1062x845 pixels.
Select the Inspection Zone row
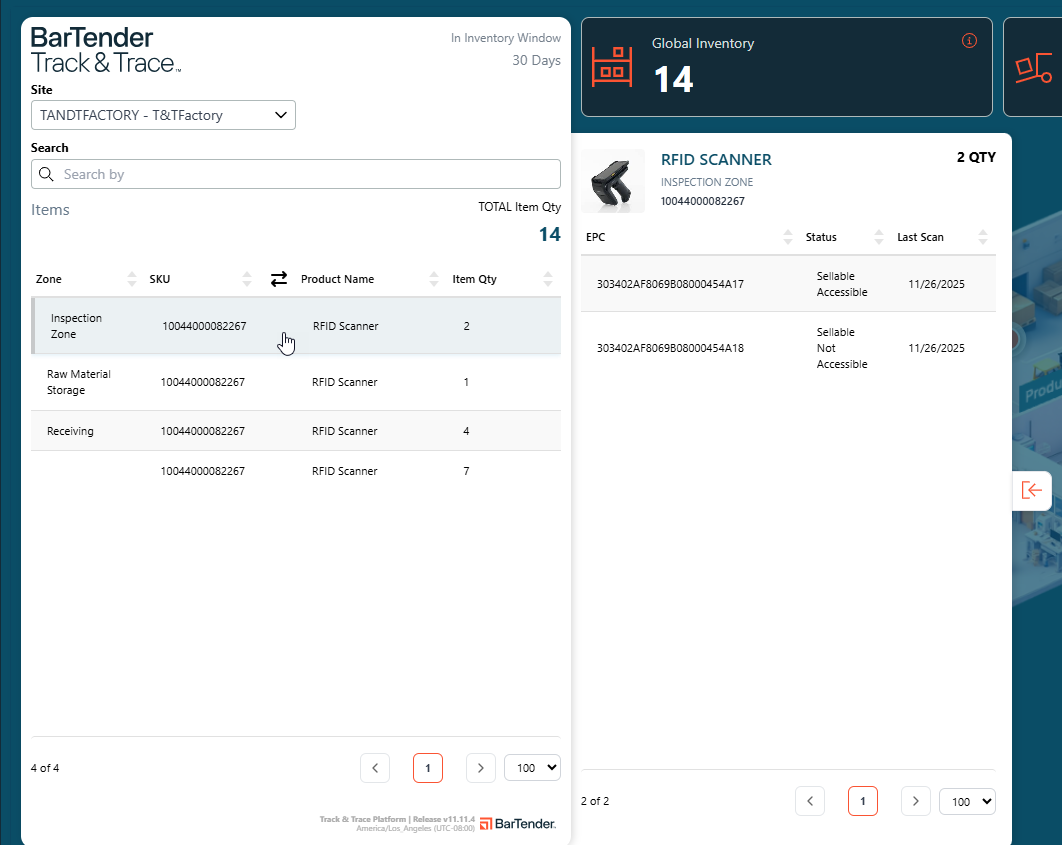[x=296, y=326]
